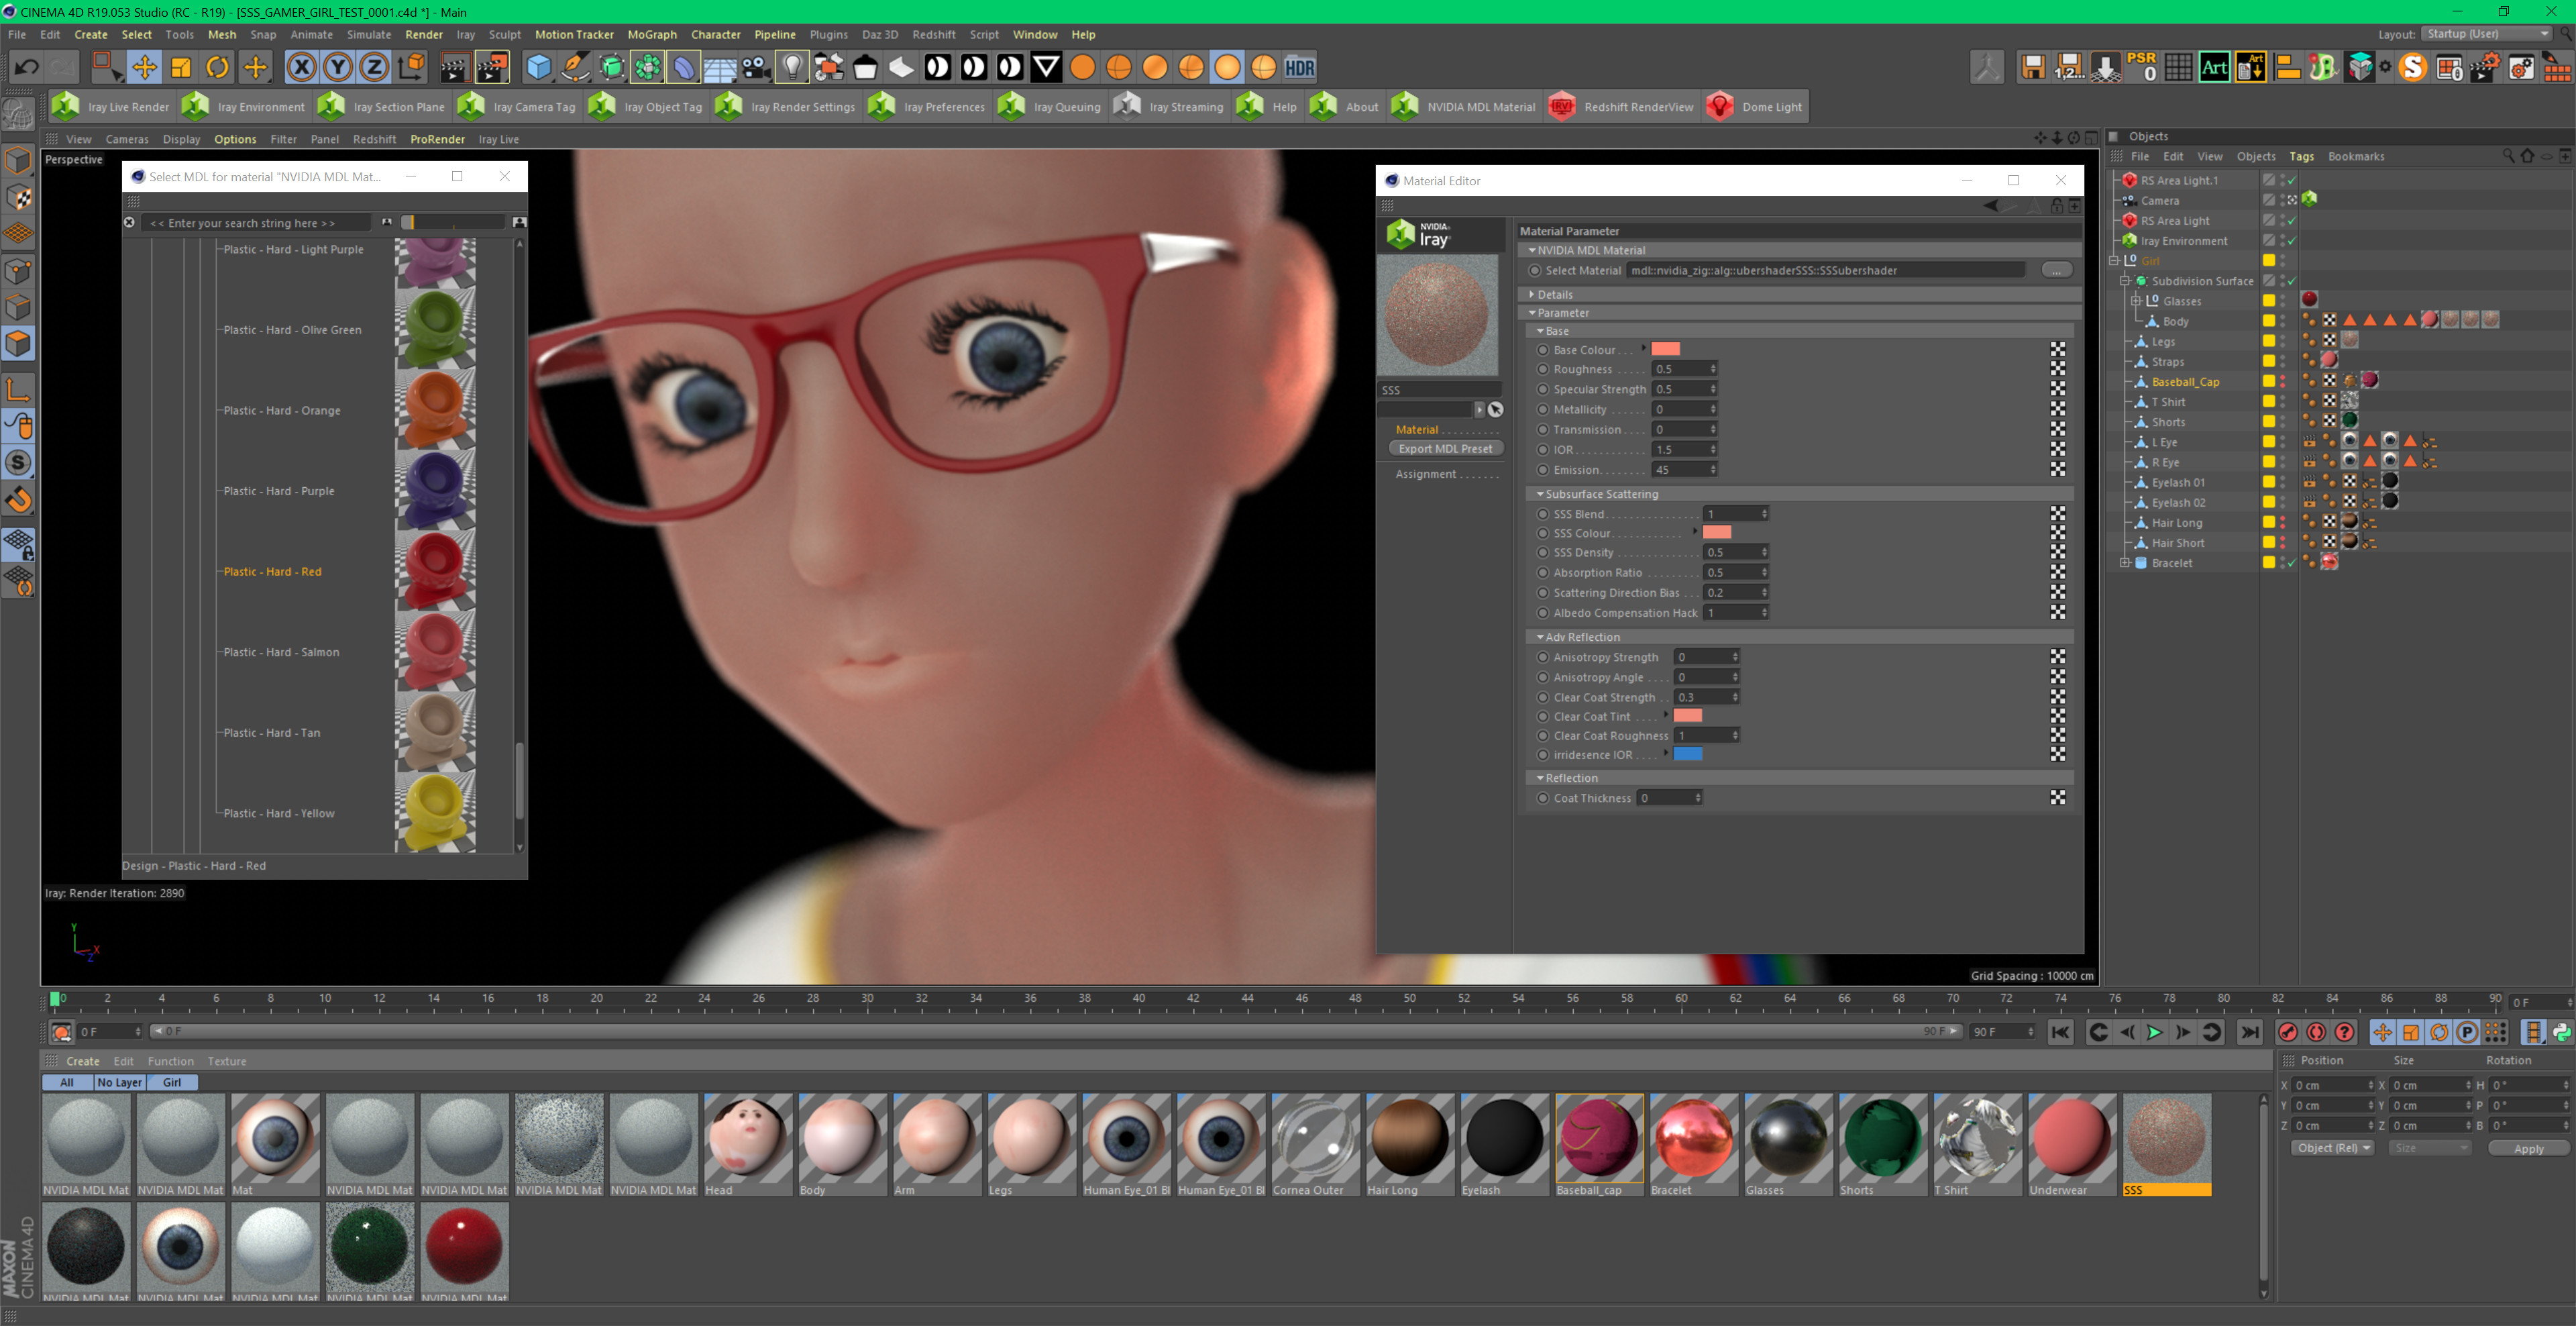The image size is (2576, 1326).
Task: Open Redshift RenderView
Action: (1622, 107)
